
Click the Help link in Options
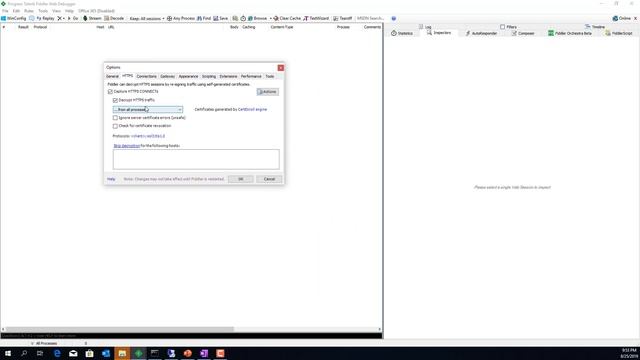tap(111, 179)
